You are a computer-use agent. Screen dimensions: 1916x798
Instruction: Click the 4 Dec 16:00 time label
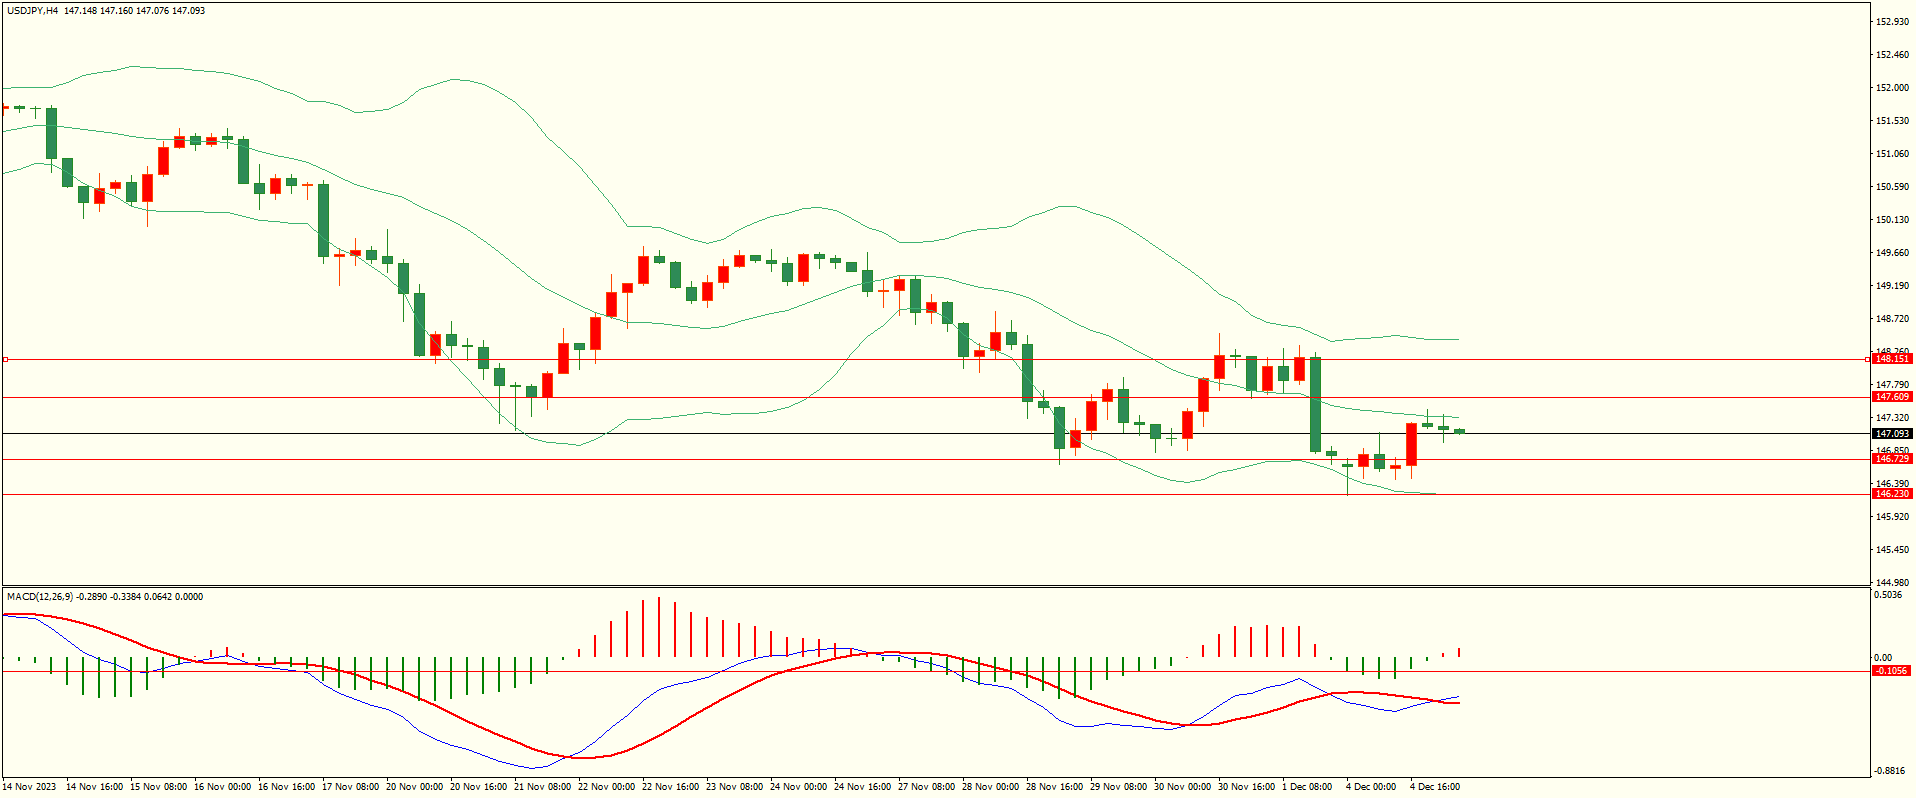[1435, 787]
